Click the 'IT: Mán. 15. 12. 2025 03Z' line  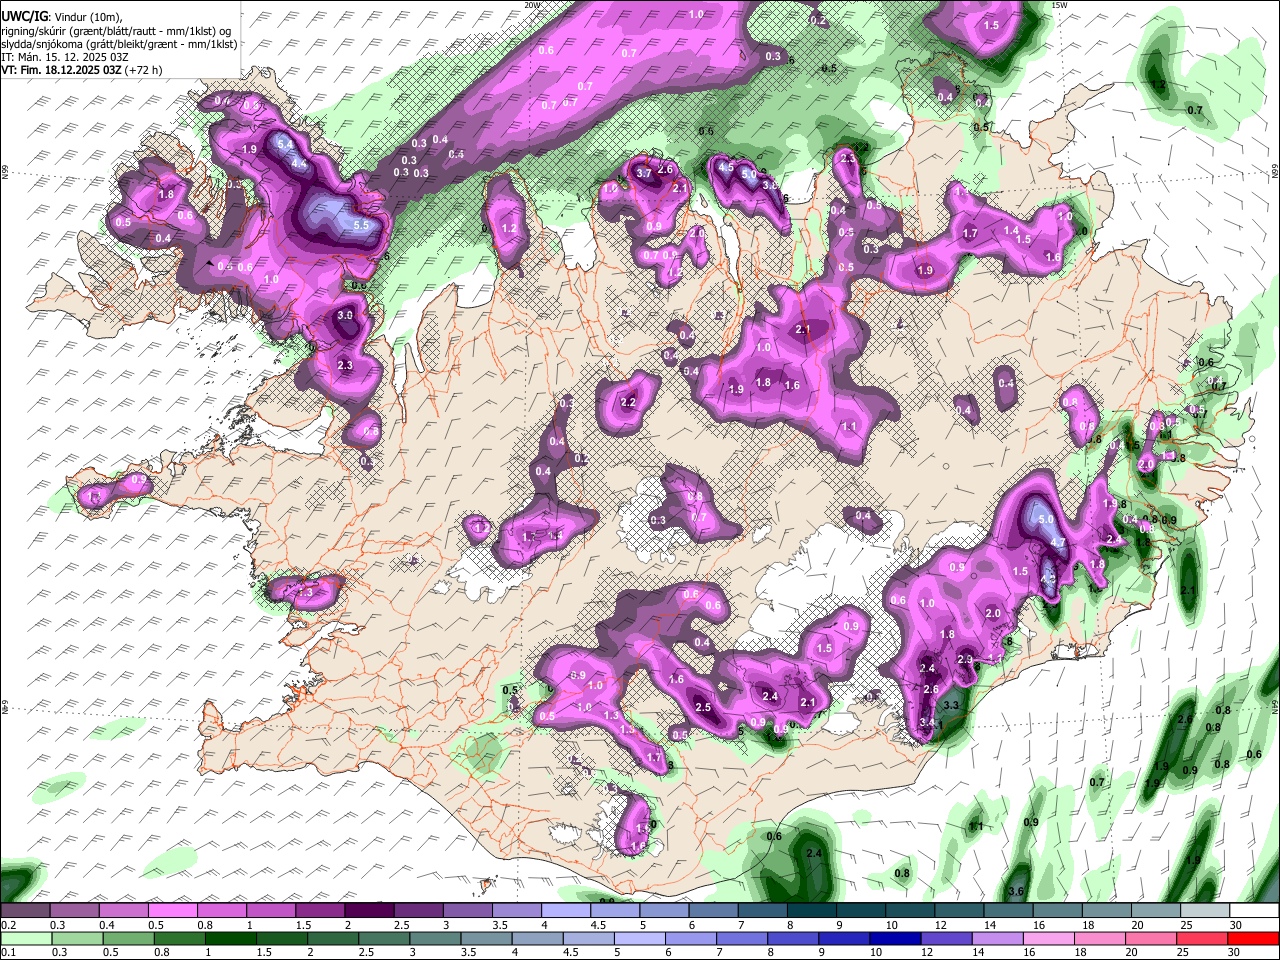pyautogui.click(x=65, y=57)
